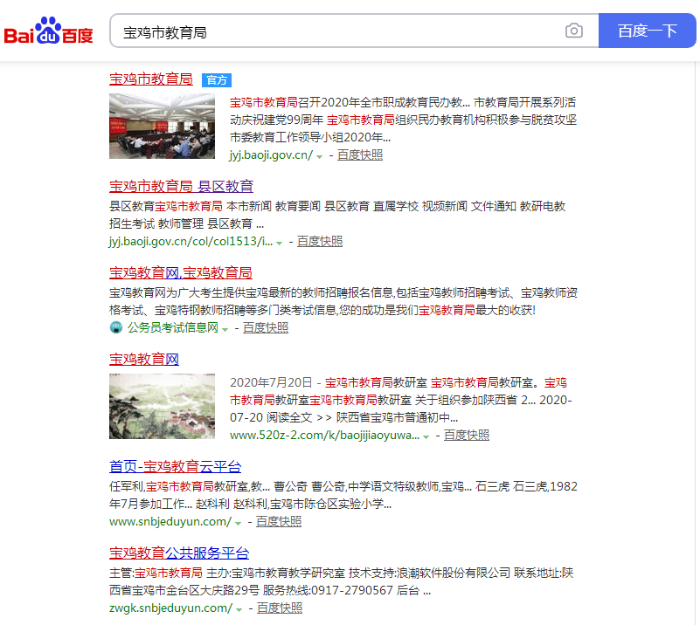The image size is (700, 625).
Task: Open 宝鸡教育网,宝鸡教育局 result title
Action: pos(181,273)
